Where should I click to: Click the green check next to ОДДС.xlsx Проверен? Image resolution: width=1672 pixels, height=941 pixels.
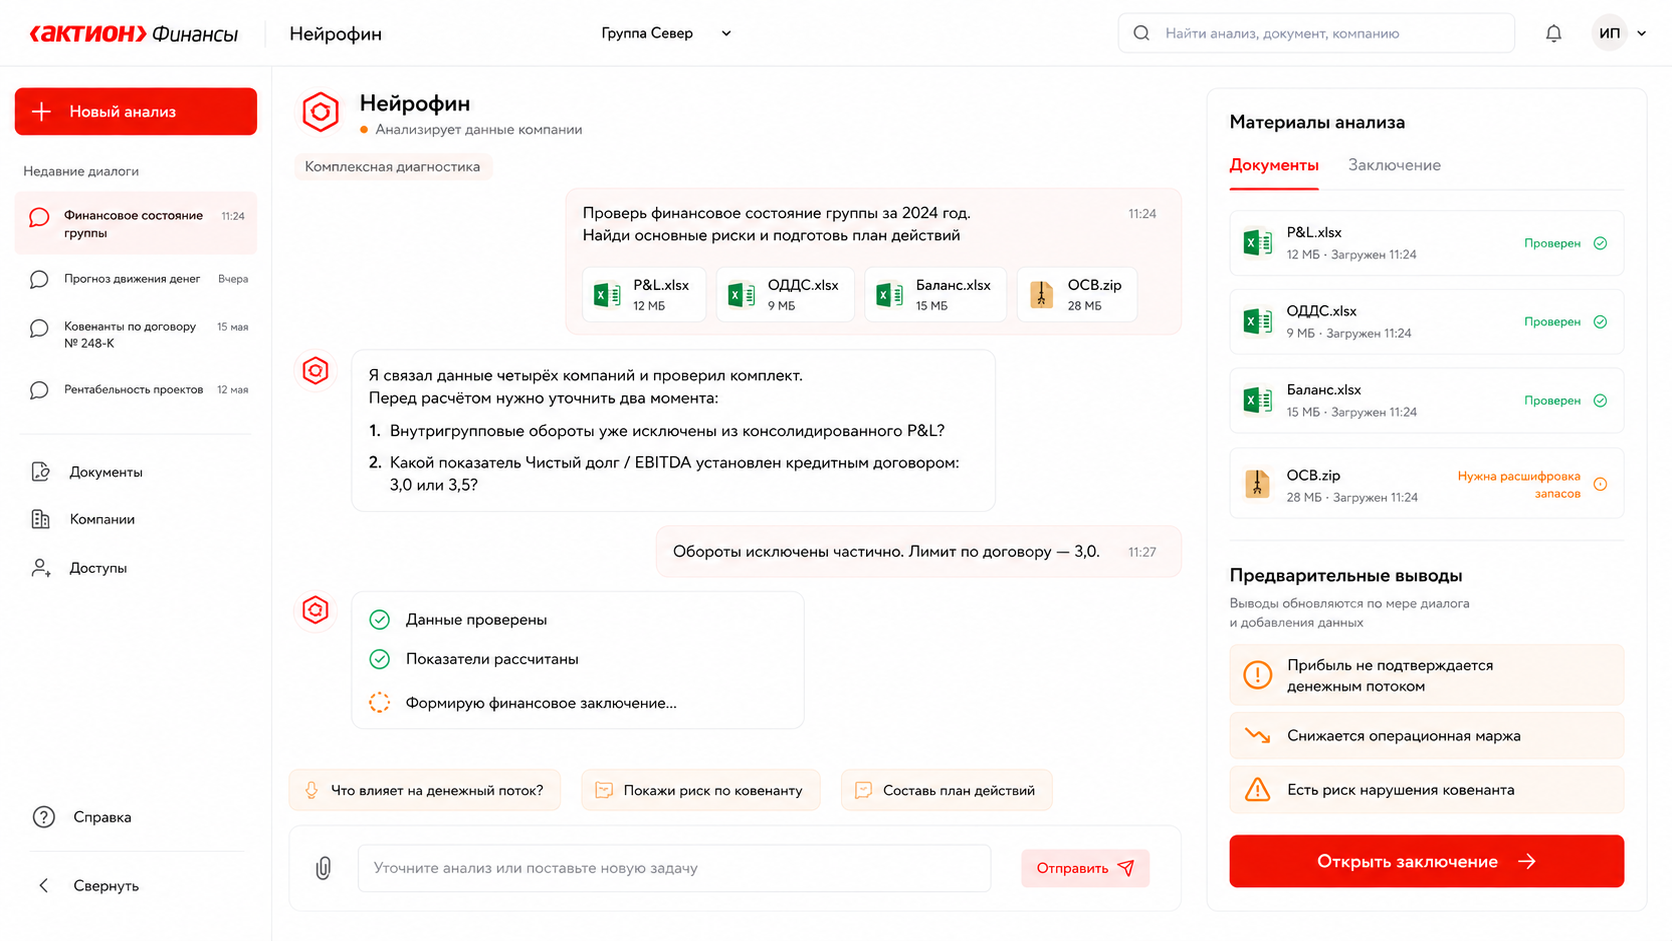[1600, 322]
